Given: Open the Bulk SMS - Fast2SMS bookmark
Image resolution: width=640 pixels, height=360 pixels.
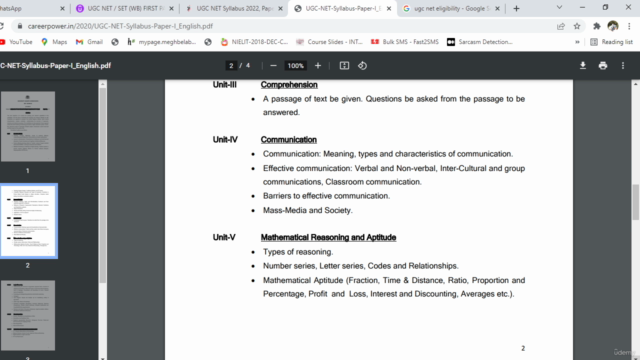Looking at the screenshot, I should click(405, 42).
